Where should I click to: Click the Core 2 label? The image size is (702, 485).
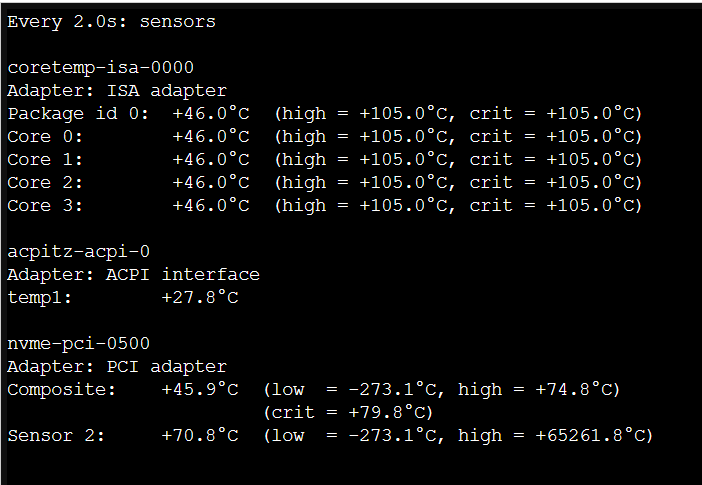click(x=45, y=182)
